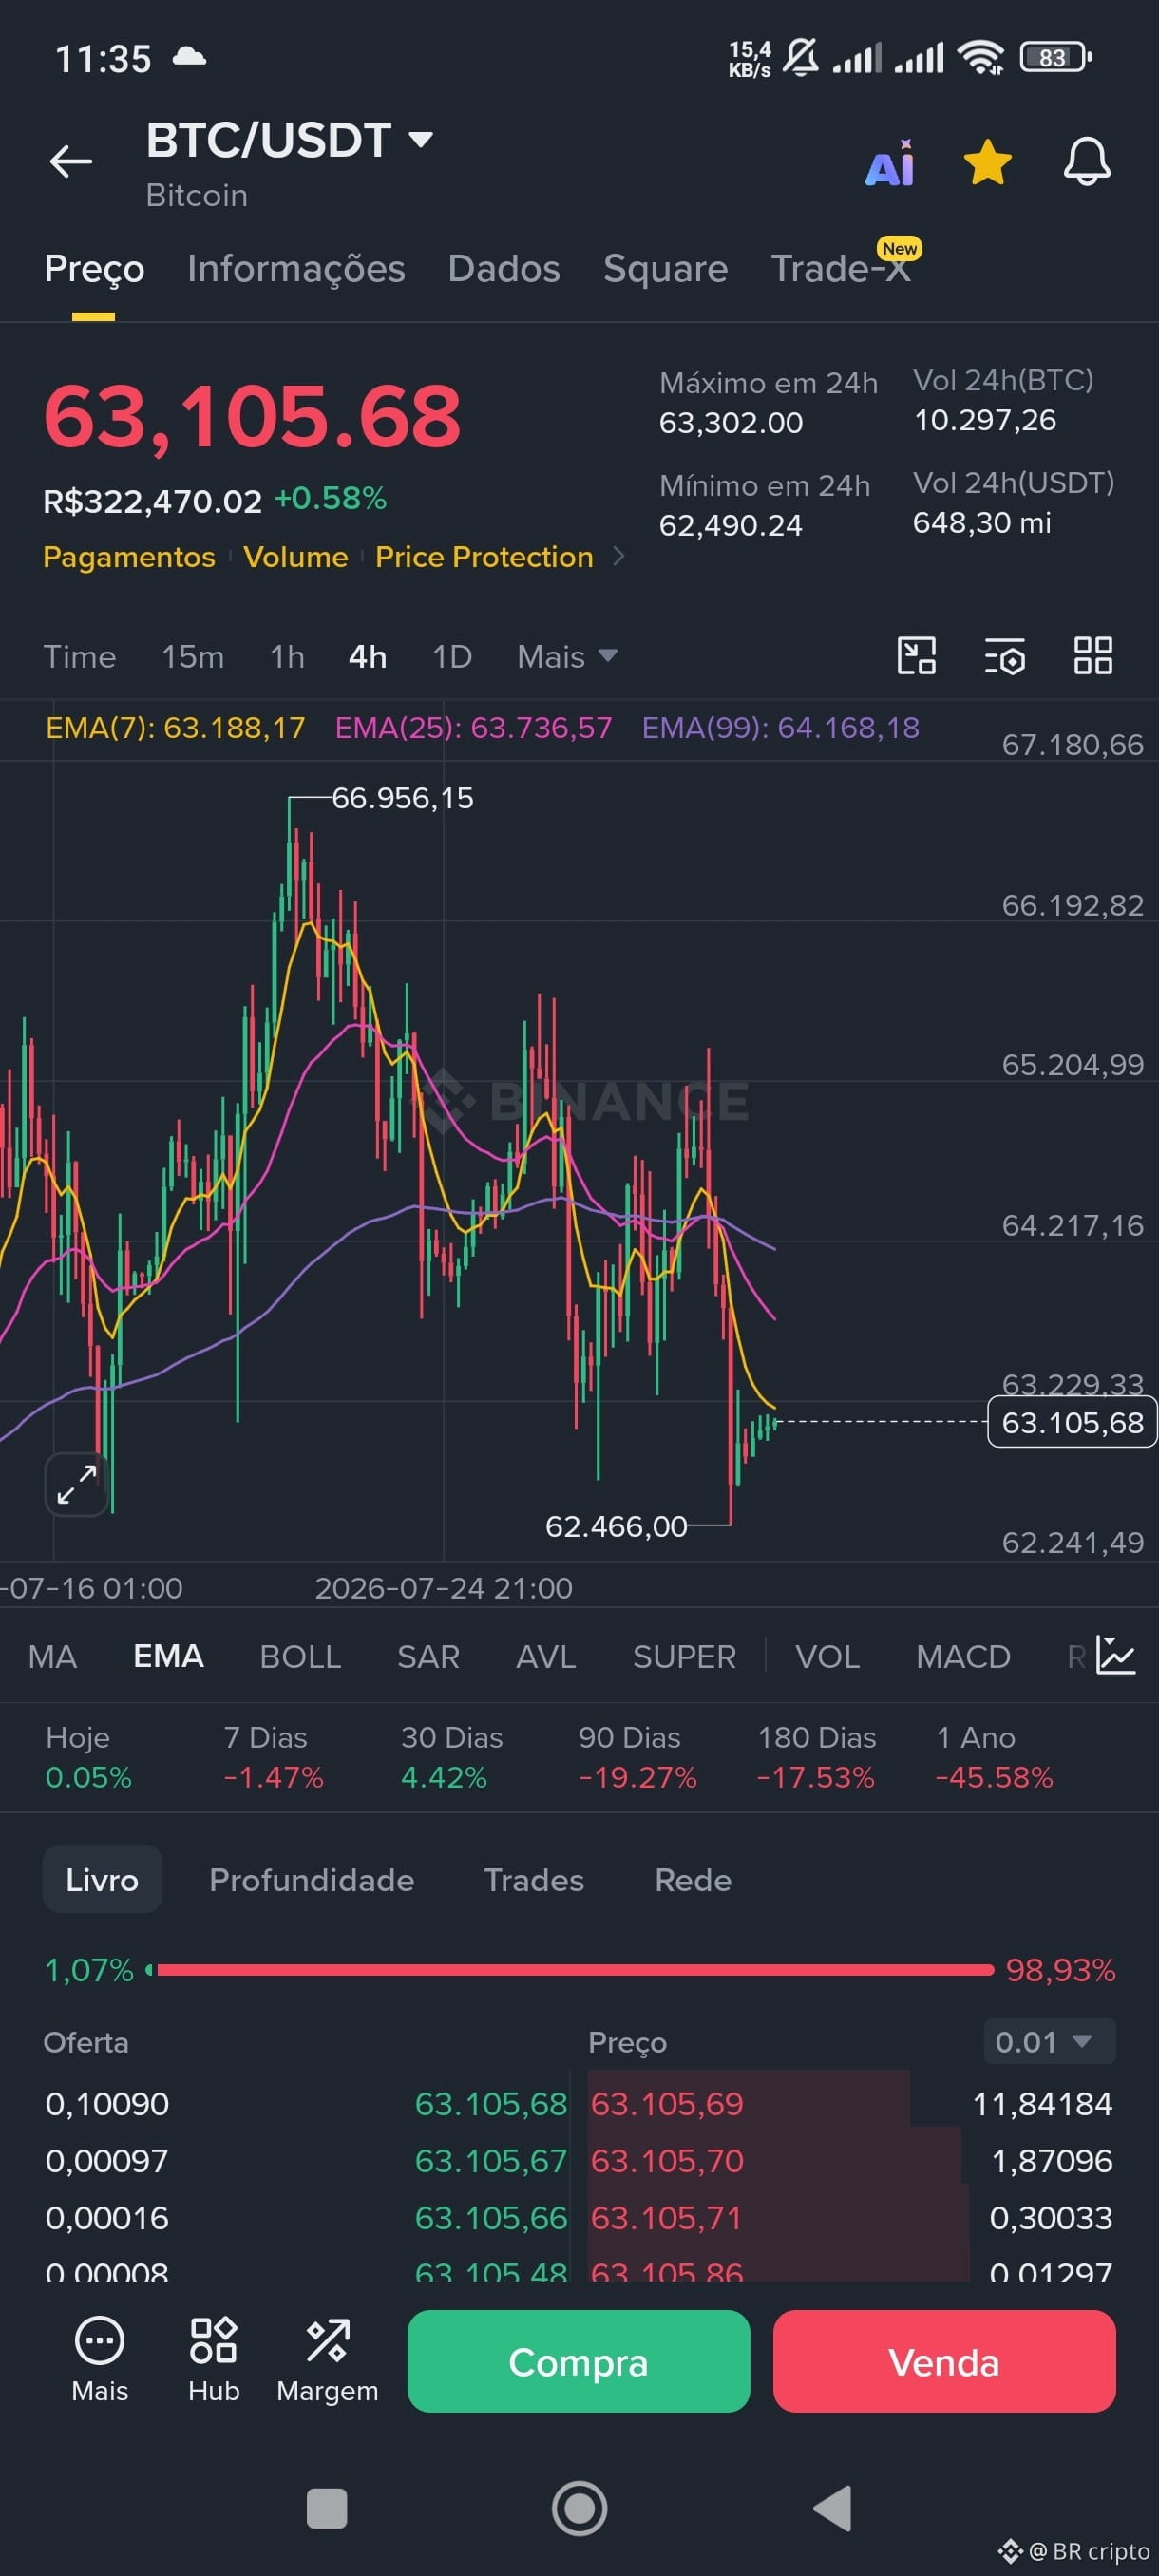Select the Preço tab

94,268
